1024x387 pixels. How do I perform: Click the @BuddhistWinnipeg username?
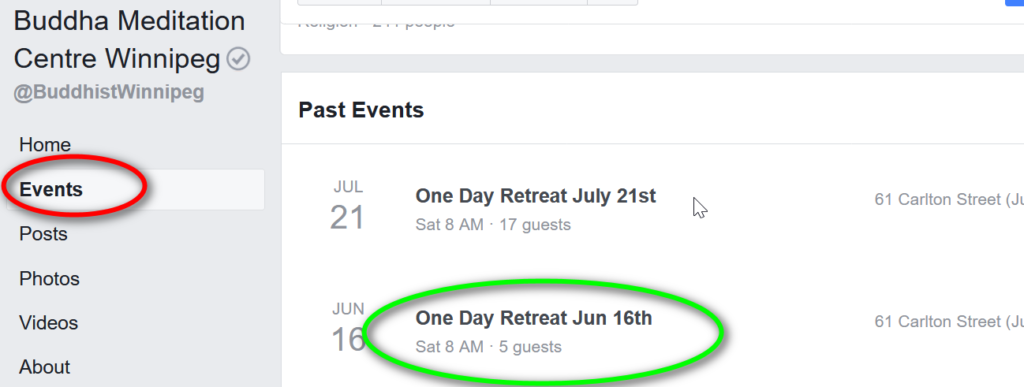108,93
